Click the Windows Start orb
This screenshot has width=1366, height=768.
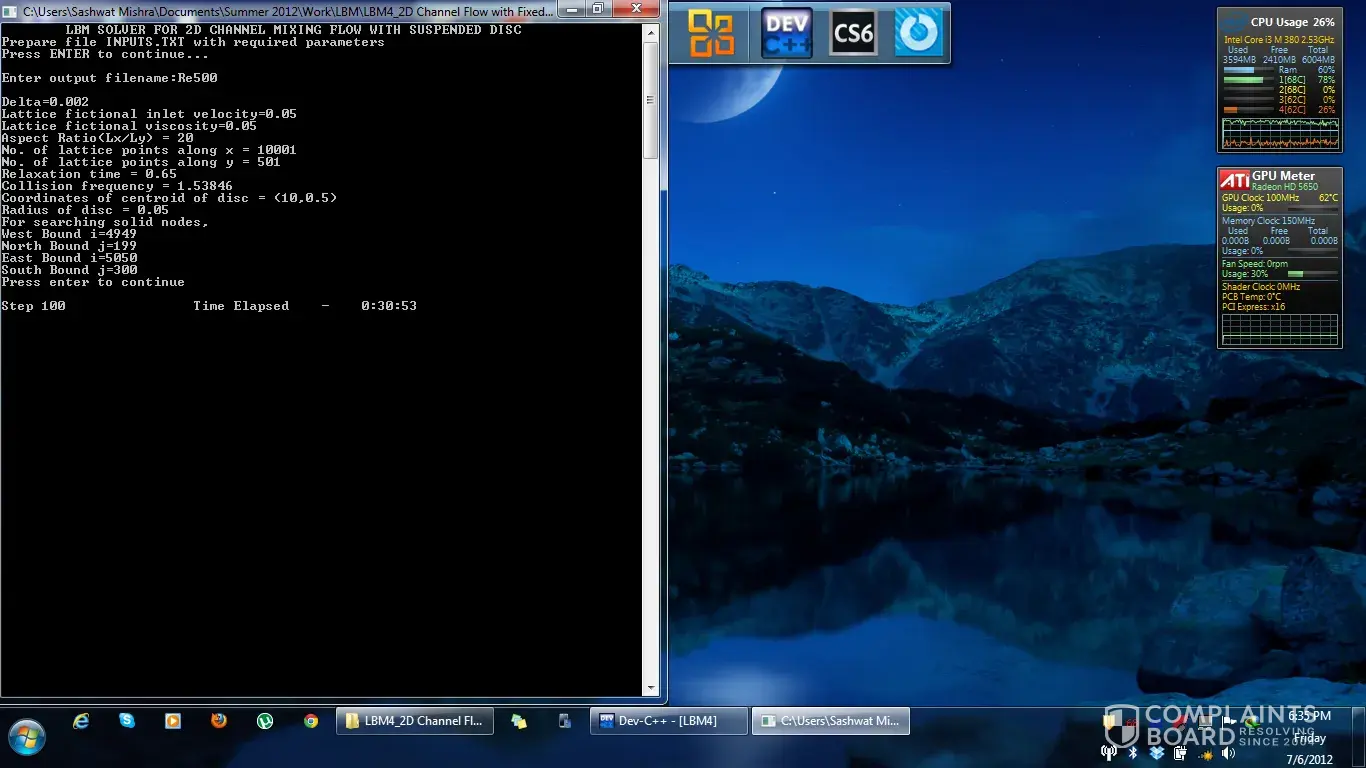click(x=27, y=737)
